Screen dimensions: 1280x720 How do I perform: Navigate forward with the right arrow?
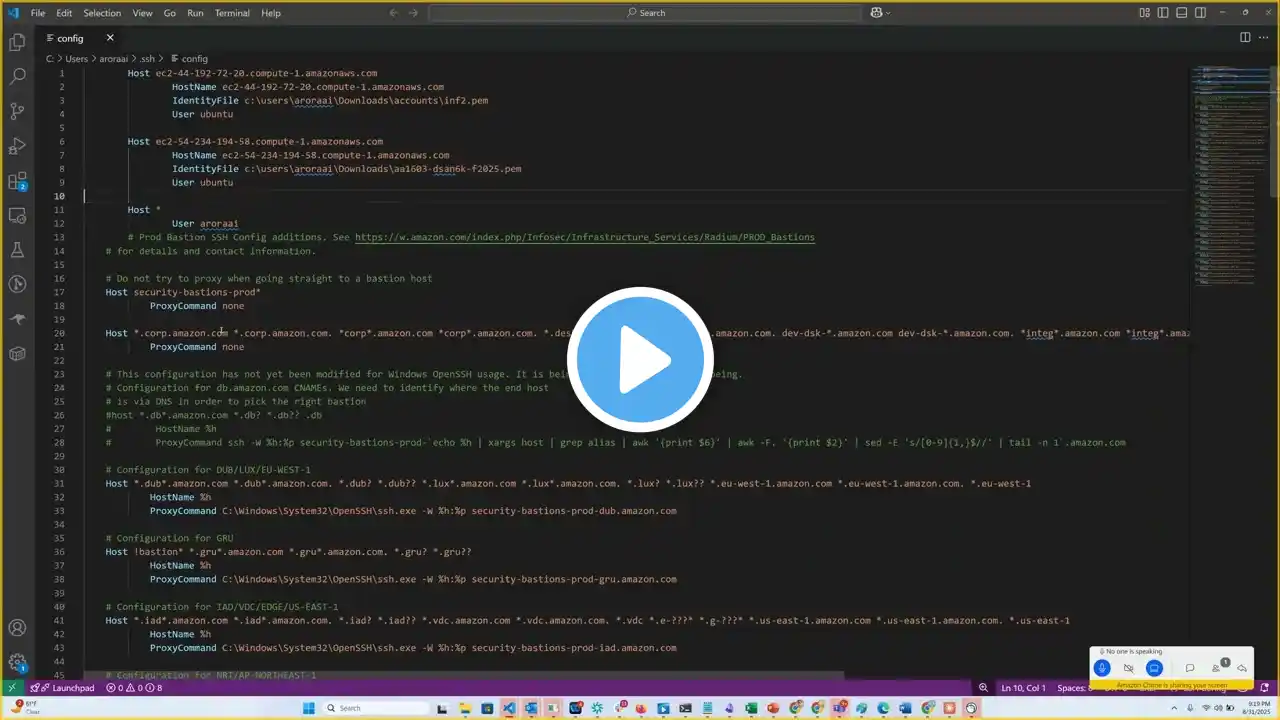415,13
